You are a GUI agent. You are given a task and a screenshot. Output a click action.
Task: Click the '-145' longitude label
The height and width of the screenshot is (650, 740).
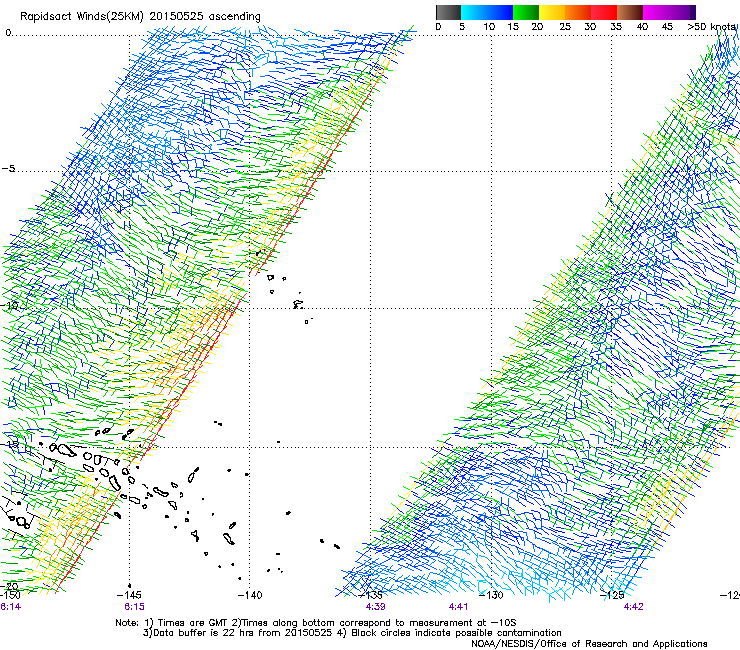click(x=129, y=595)
